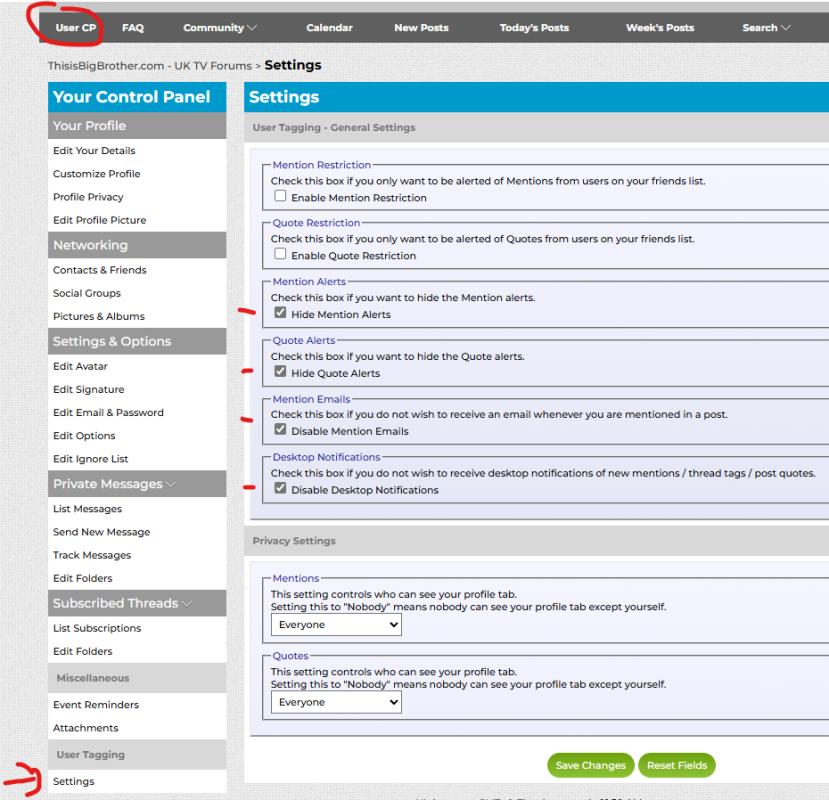Viewport: 829px width, 800px height.
Task: Collapse the Private Messages section
Action: tap(169, 485)
